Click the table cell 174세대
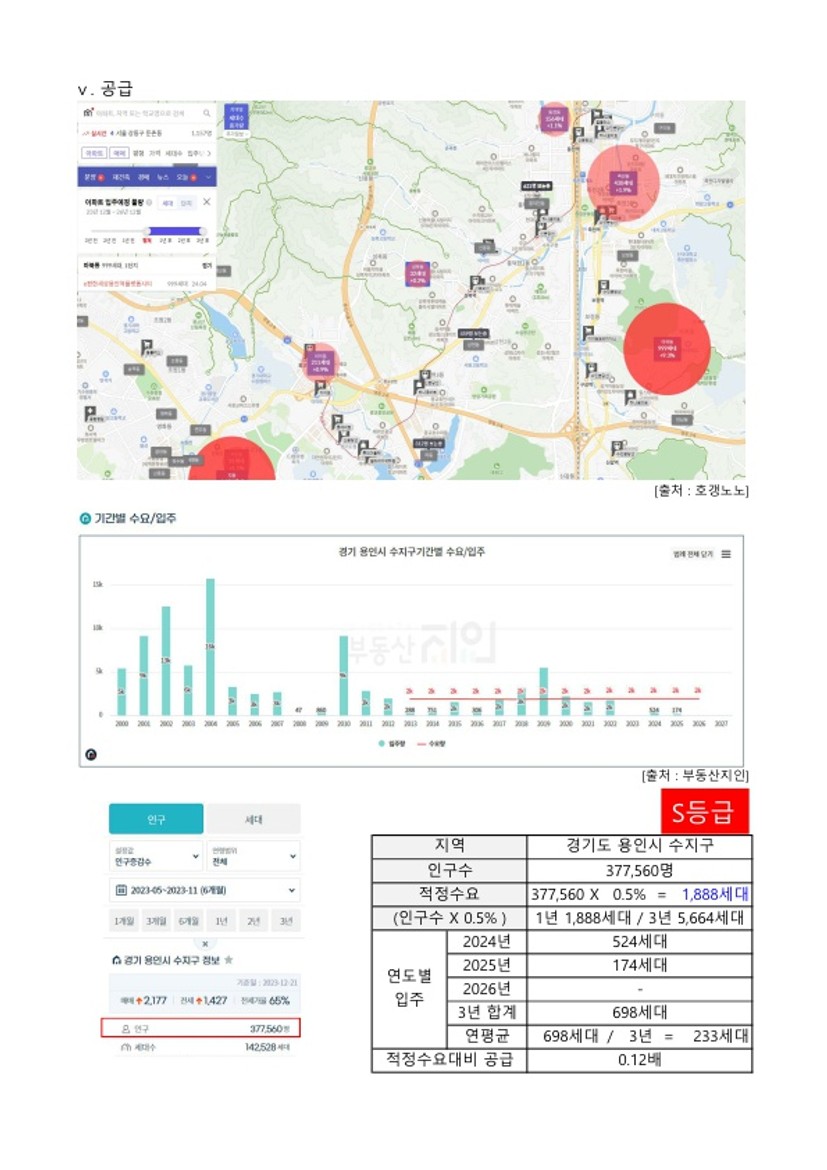 click(x=640, y=966)
